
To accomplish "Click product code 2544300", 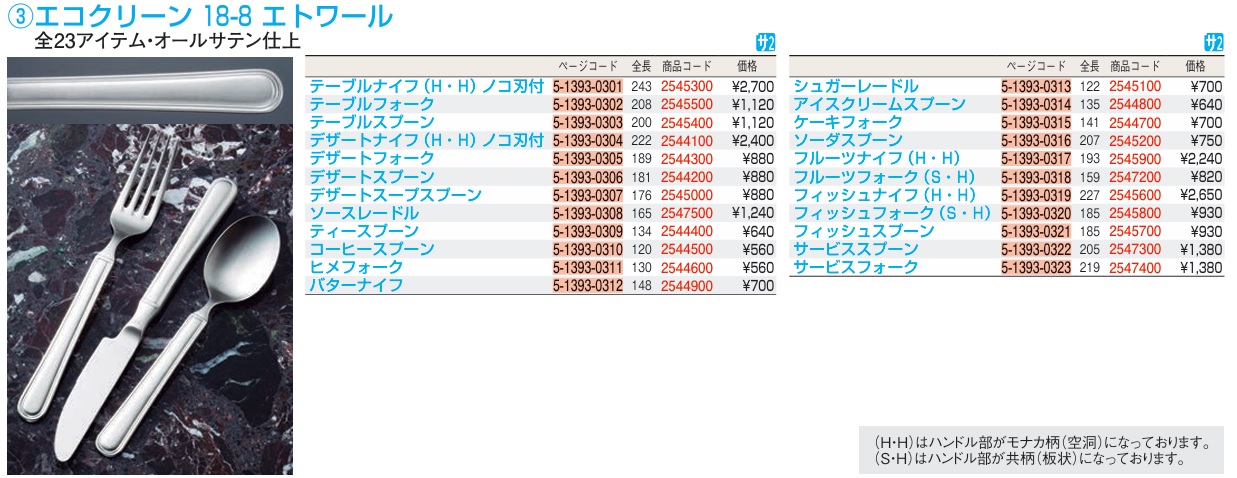I will pos(687,159).
